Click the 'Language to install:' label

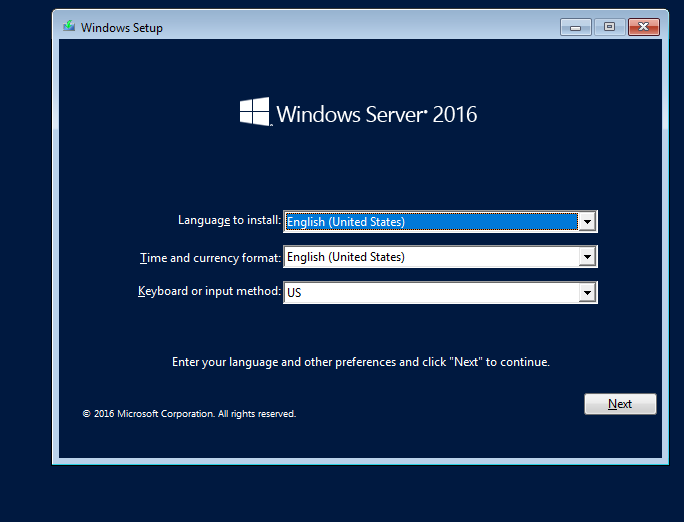229,220
